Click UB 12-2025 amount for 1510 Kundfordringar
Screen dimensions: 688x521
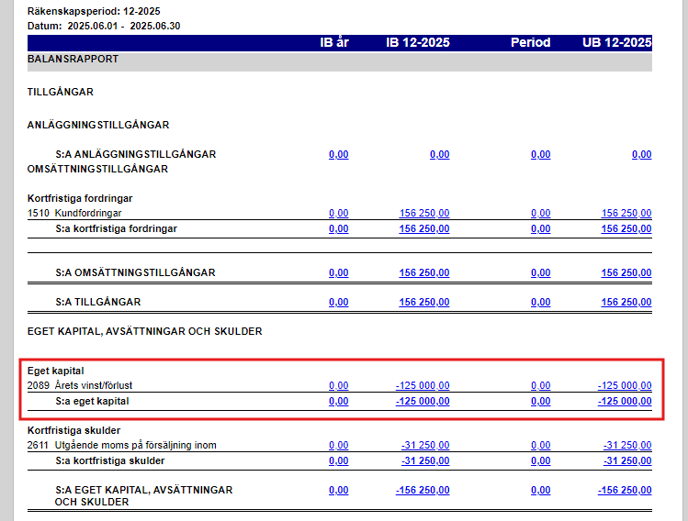tap(626, 213)
